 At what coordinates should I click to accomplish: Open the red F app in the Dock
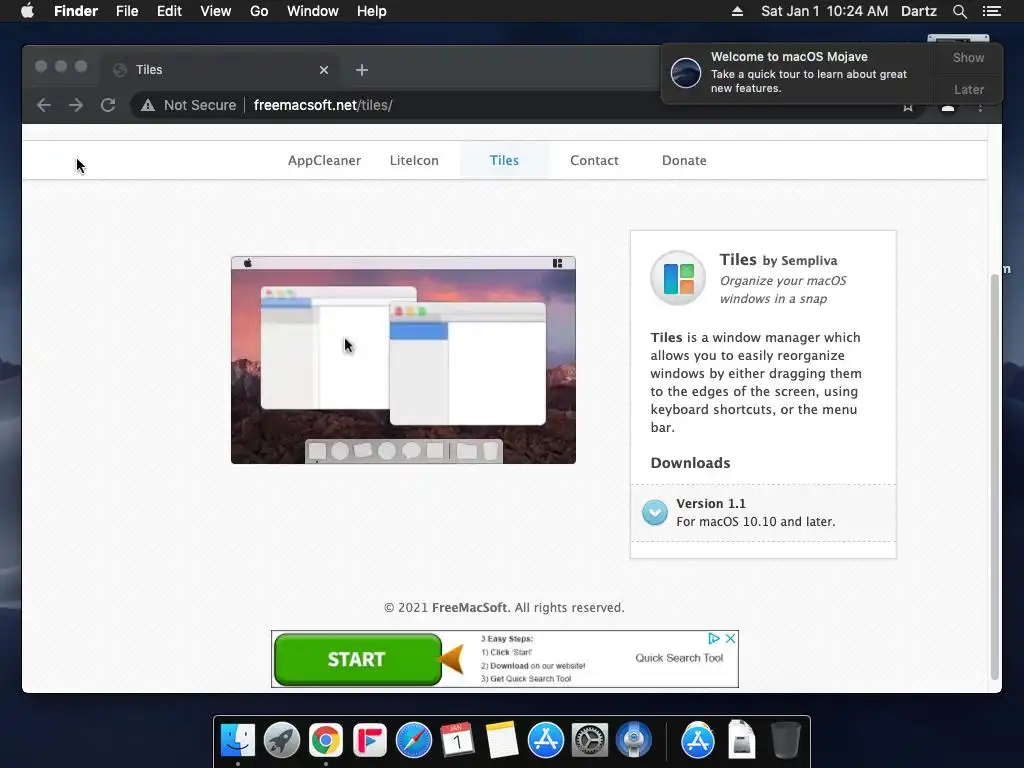pos(370,741)
